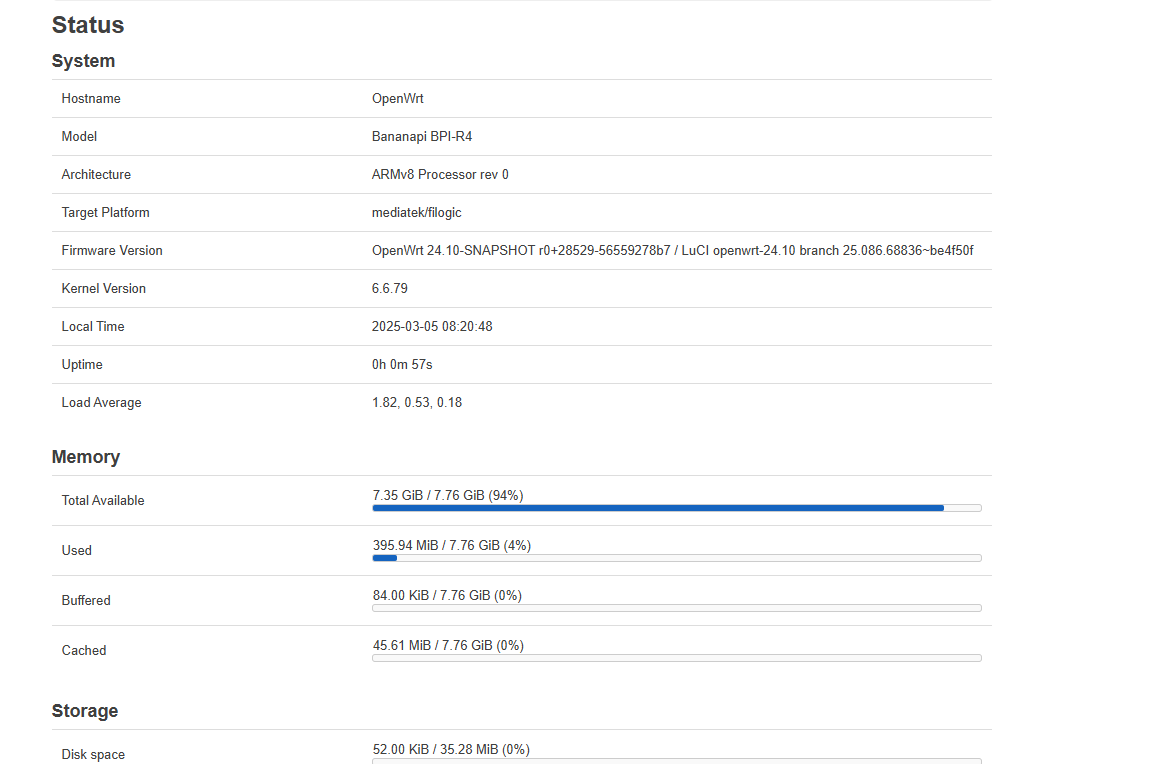Click the load average 1.82, 0.53, 0.18

417,403
